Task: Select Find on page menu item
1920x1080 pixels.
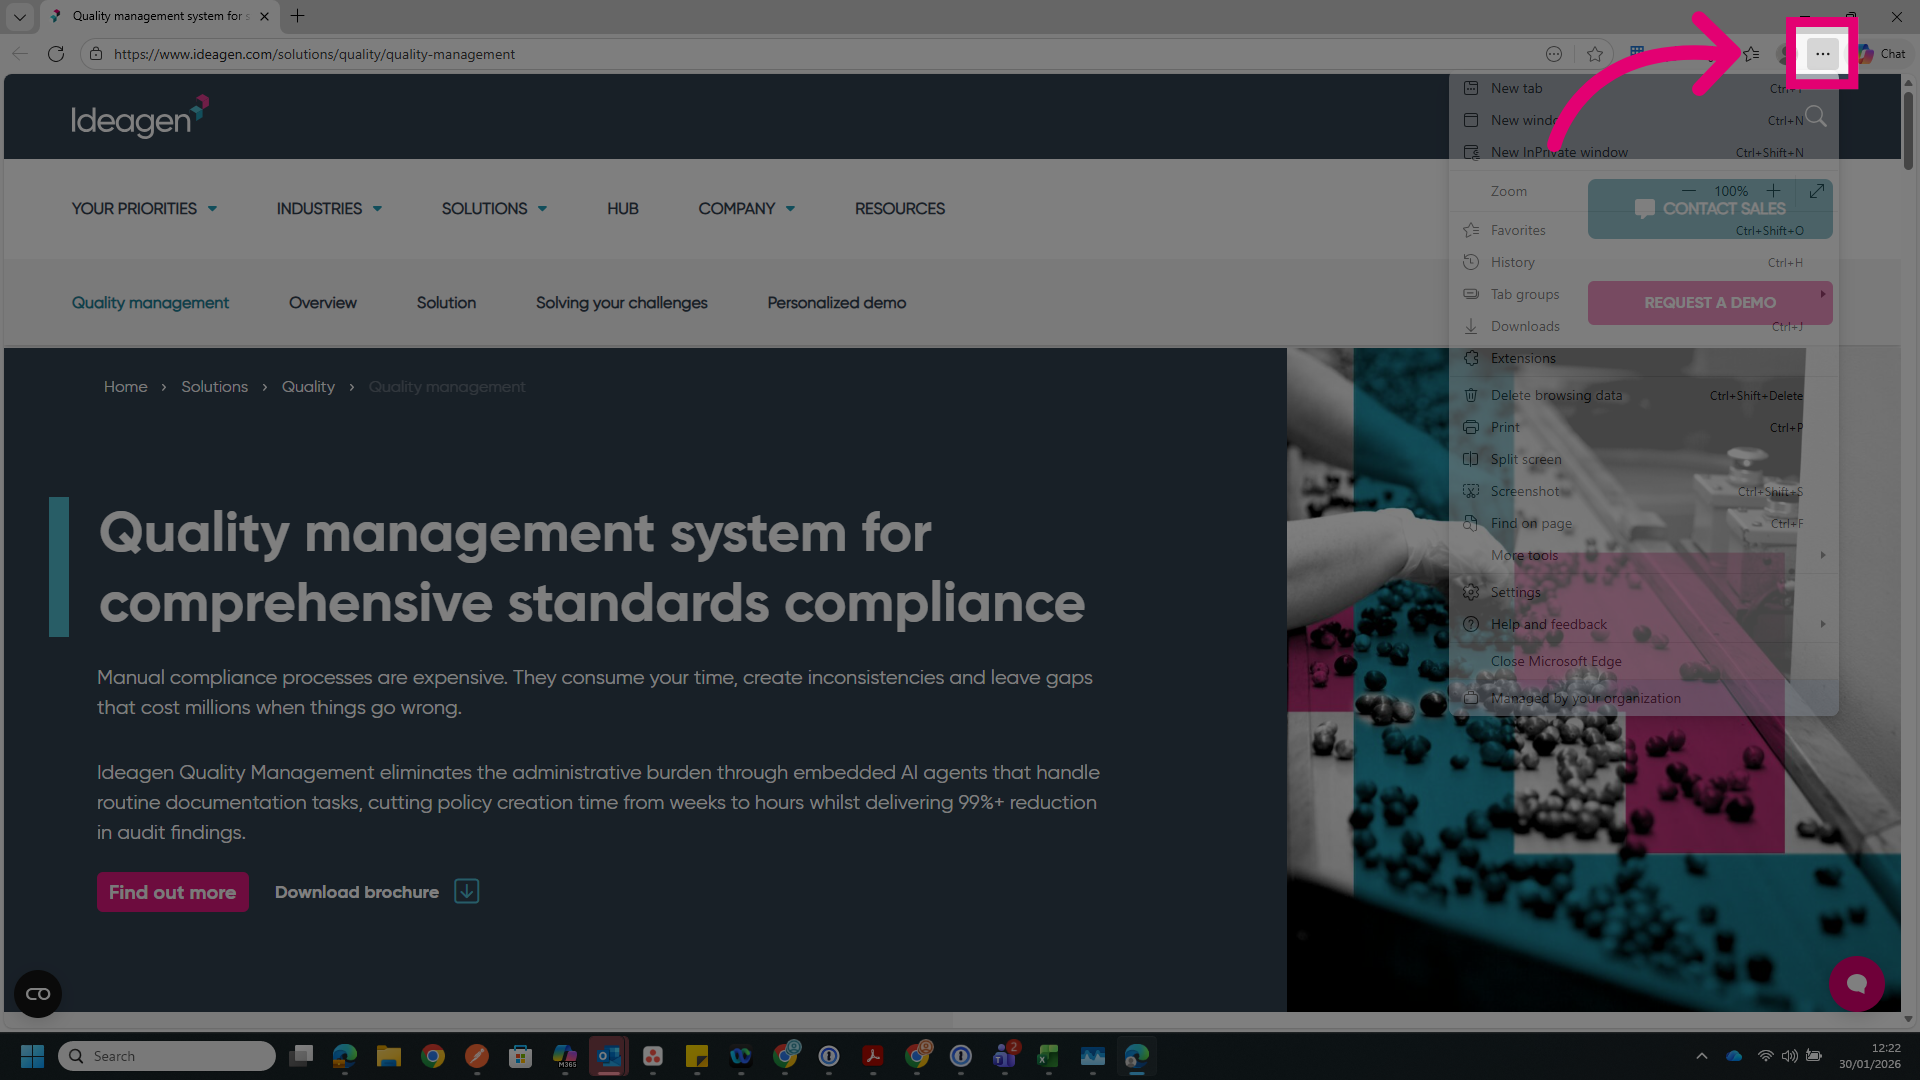Action: [x=1643, y=523]
